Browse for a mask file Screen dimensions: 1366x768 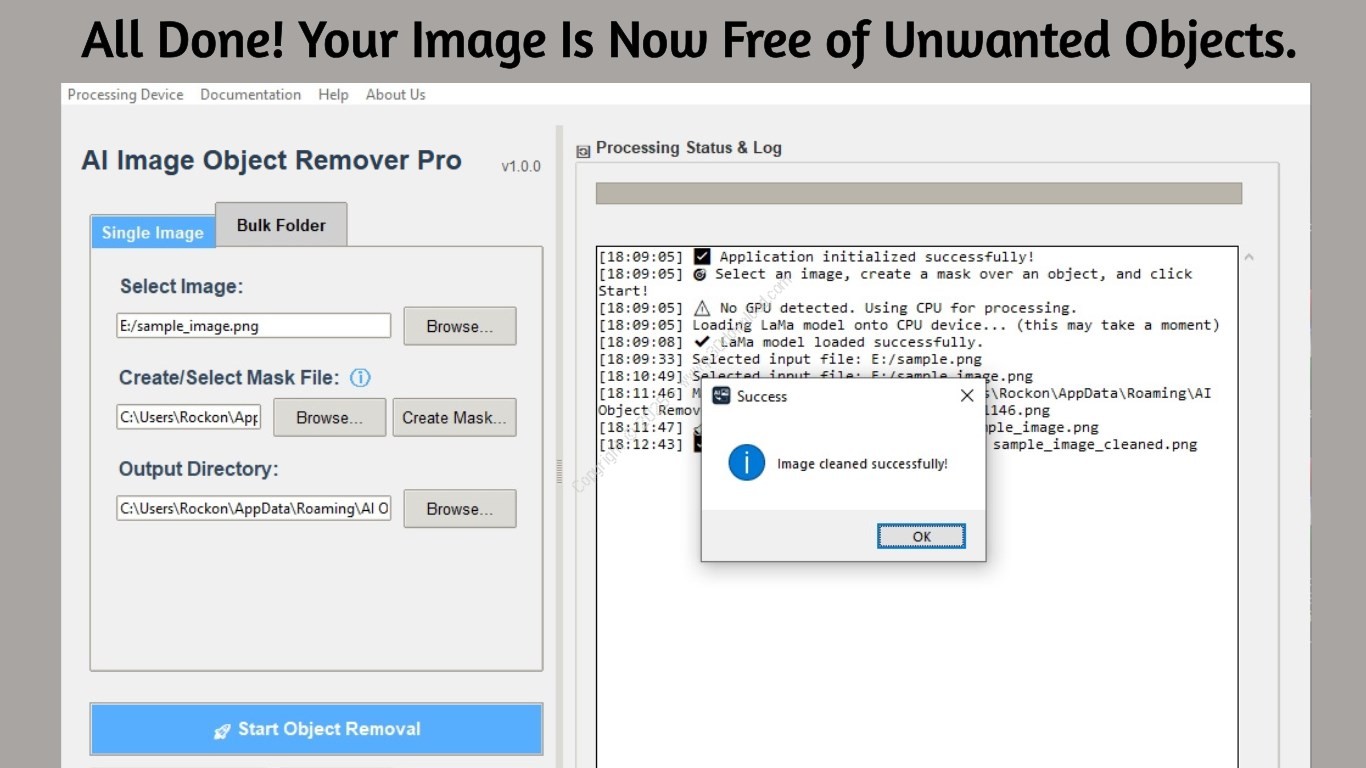pos(329,418)
